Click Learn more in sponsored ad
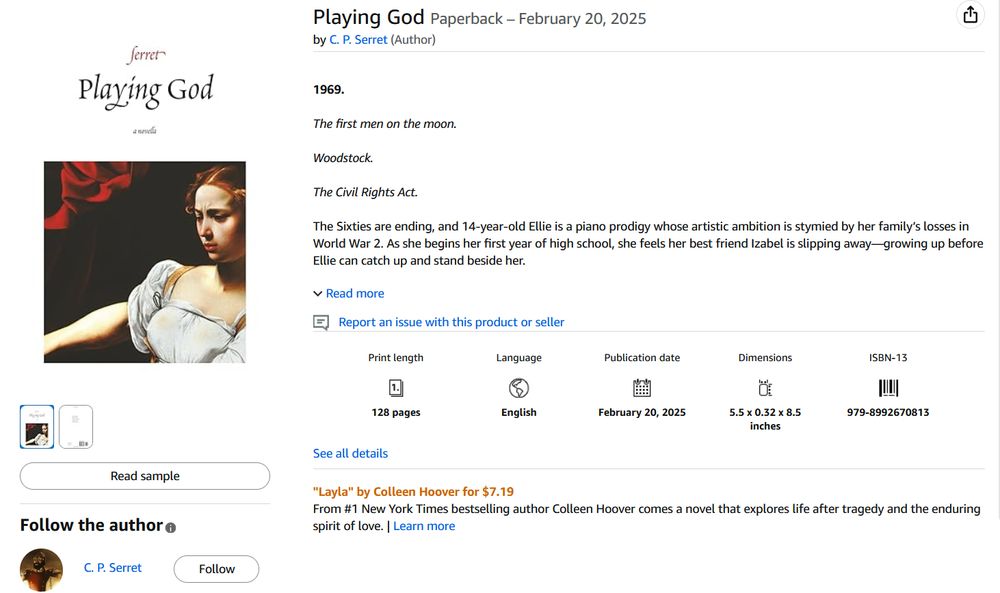Image resolution: width=1000 pixels, height=593 pixels. click(424, 526)
